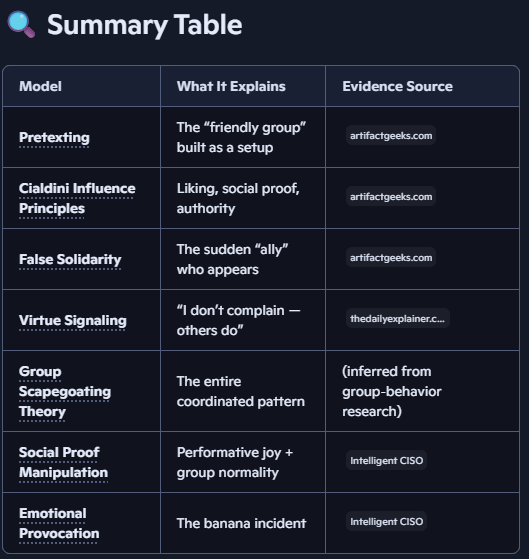Select the Evidence Source column header

click(397, 86)
